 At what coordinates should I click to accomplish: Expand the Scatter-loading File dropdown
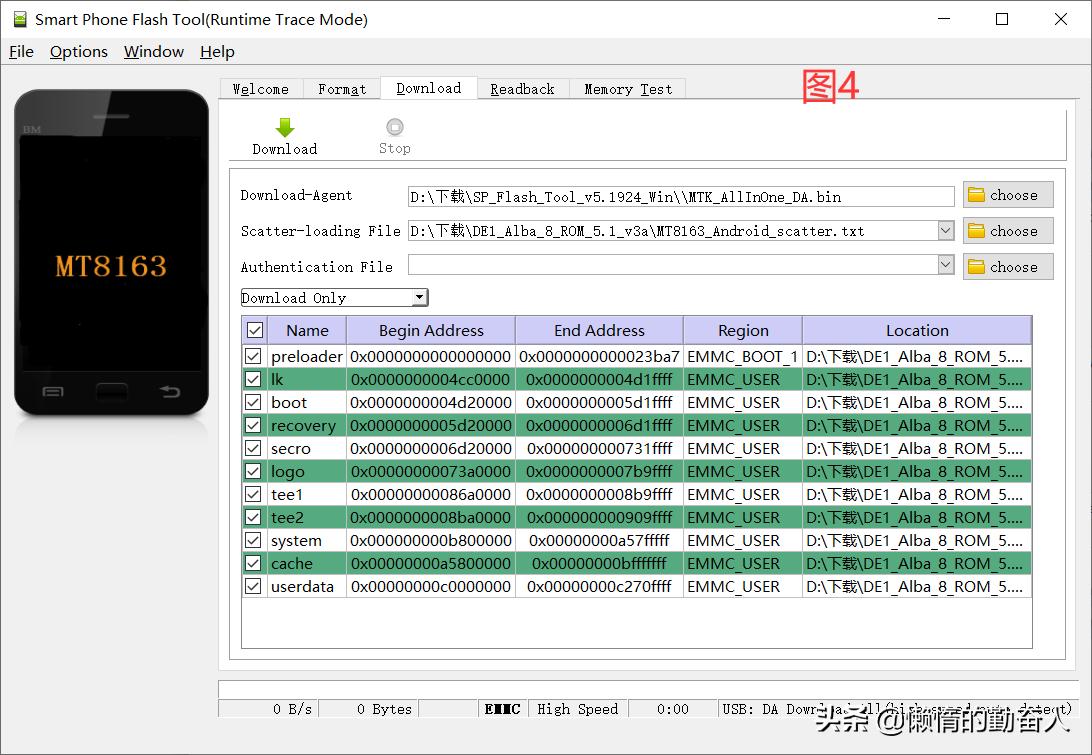pos(946,231)
